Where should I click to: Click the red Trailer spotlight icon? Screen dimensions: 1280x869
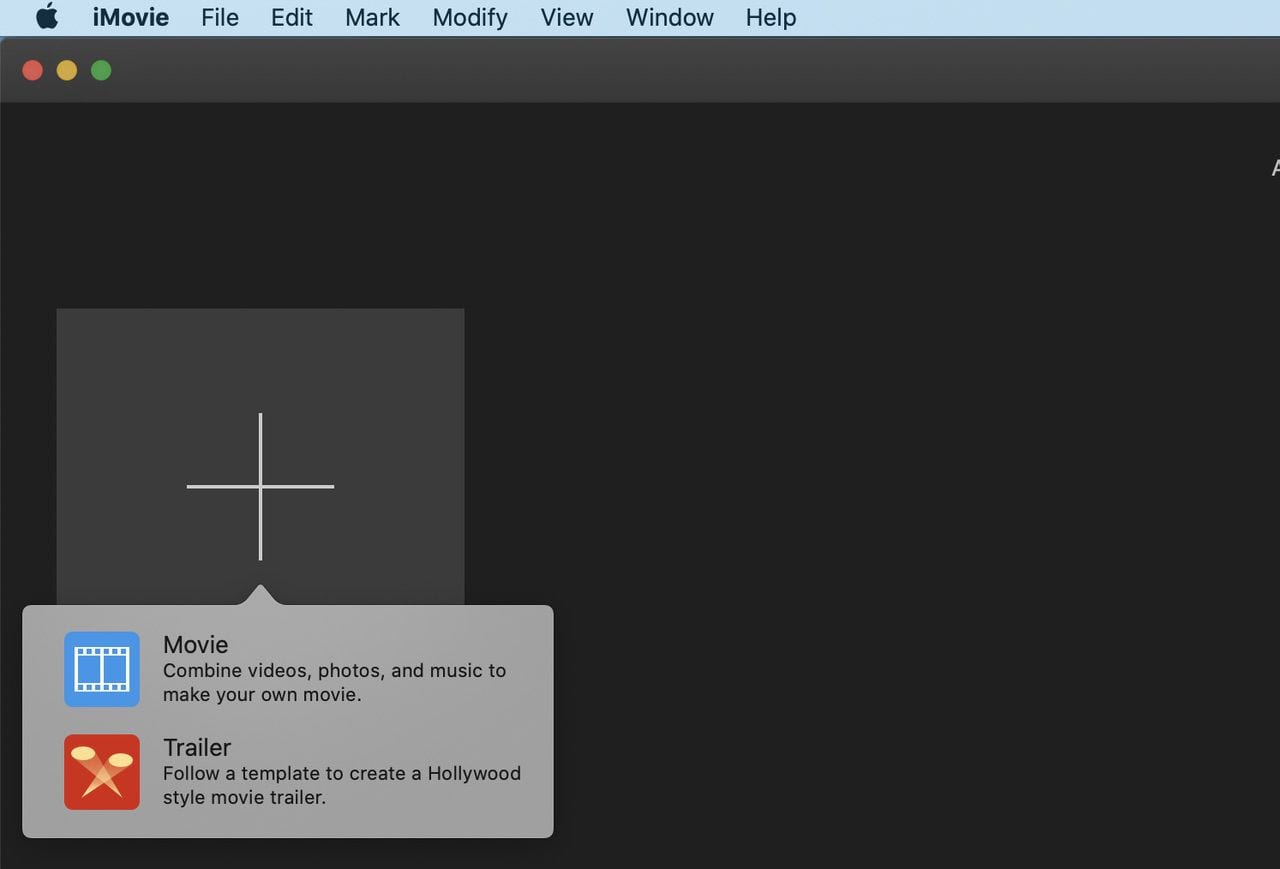(x=102, y=772)
